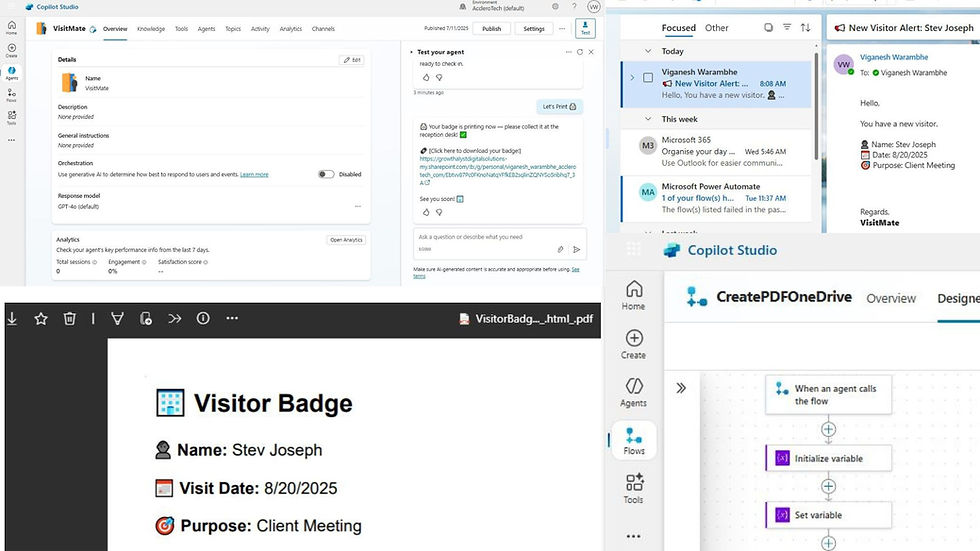Click the select-all icon in Outlook header
This screenshot has width=980, height=551.
tap(768, 27)
